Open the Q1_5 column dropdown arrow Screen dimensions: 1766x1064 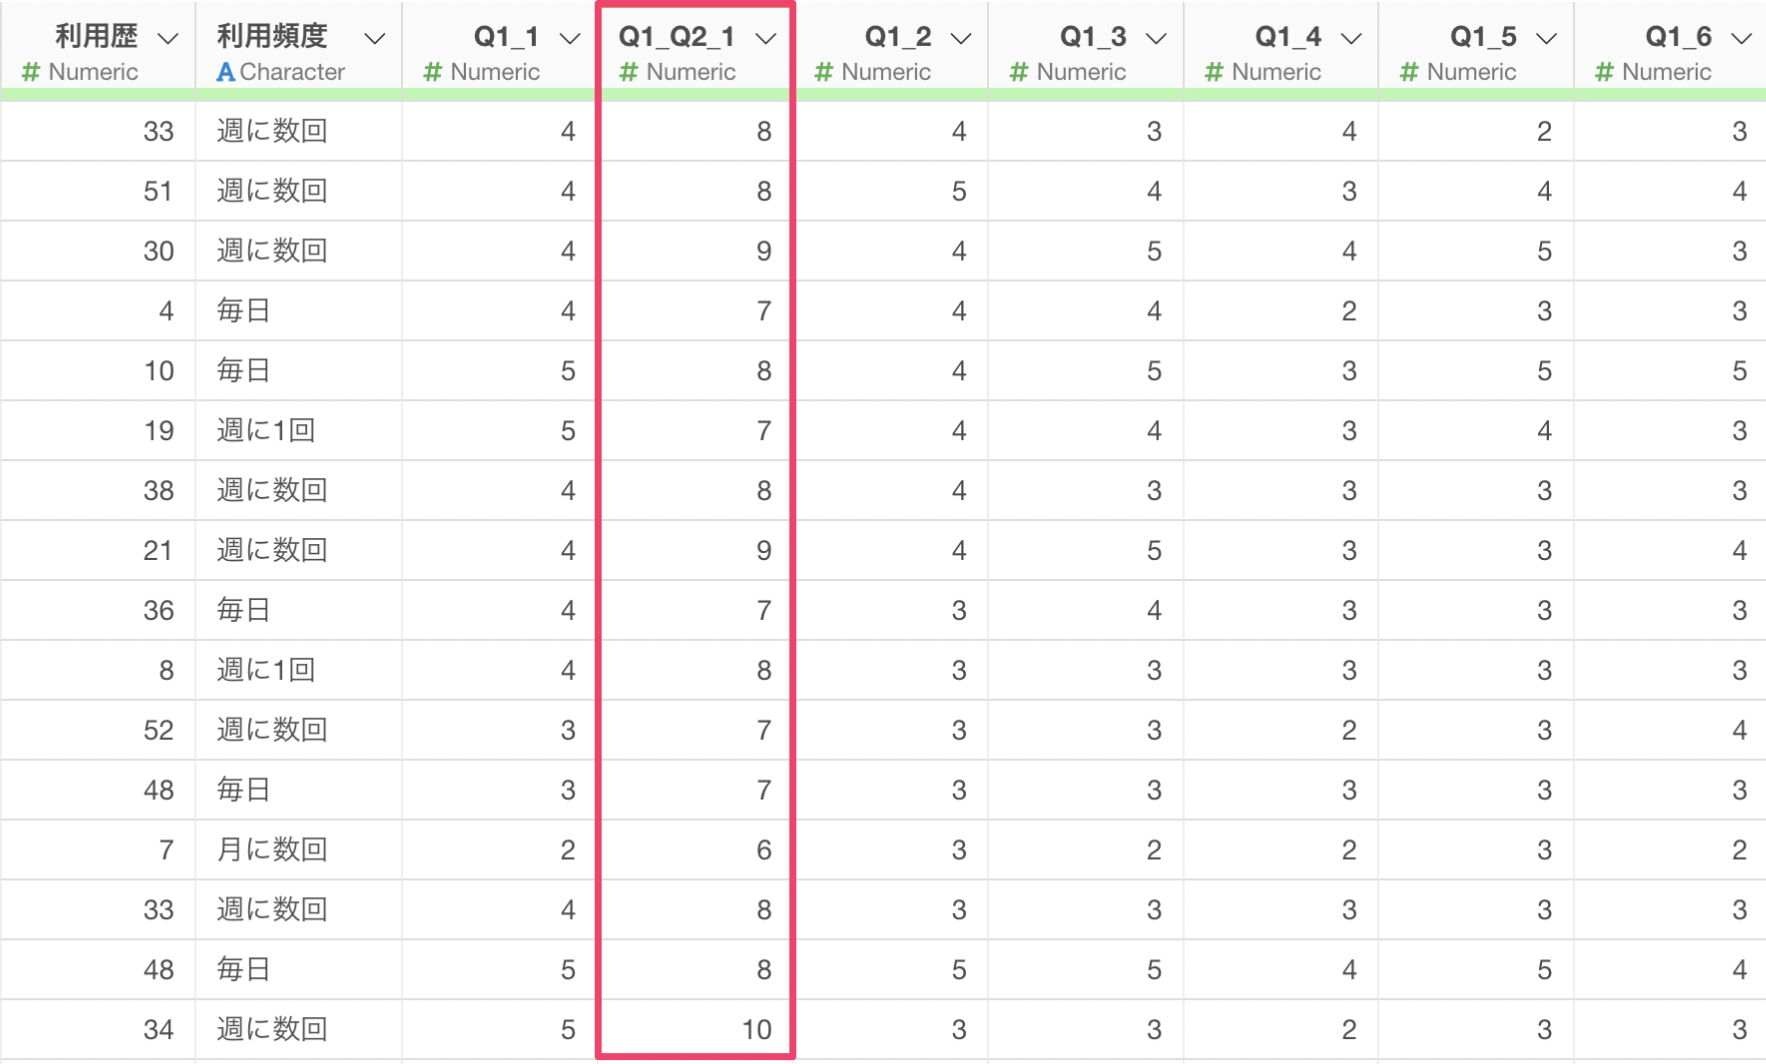click(1546, 38)
